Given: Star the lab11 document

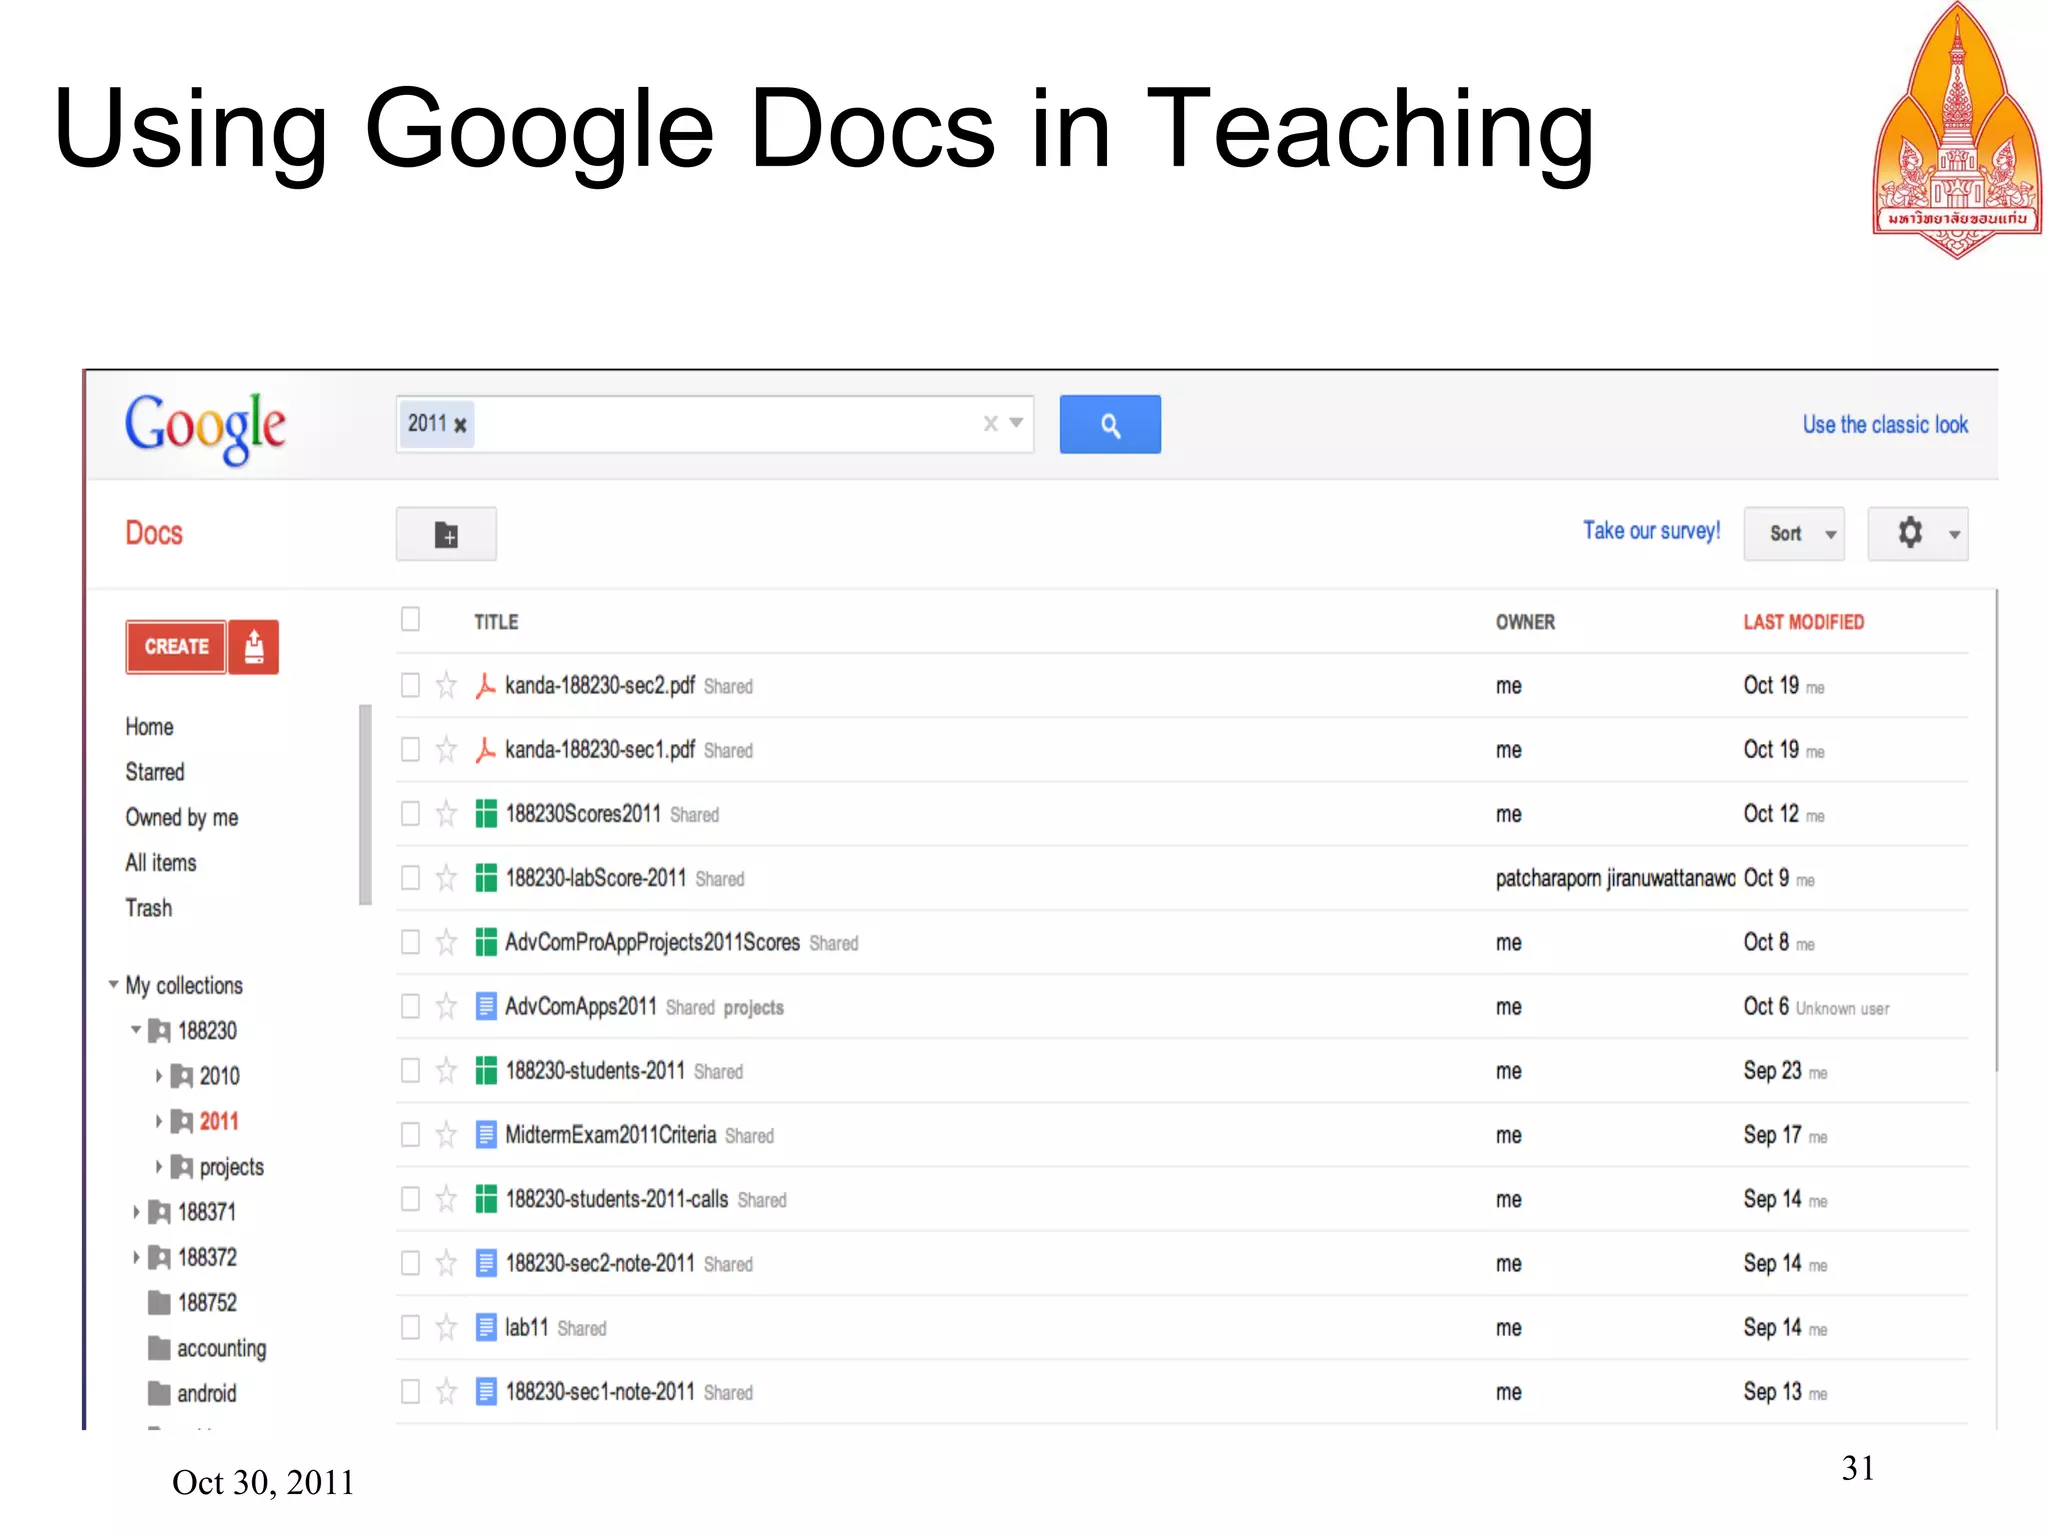Looking at the screenshot, I should 446,1328.
